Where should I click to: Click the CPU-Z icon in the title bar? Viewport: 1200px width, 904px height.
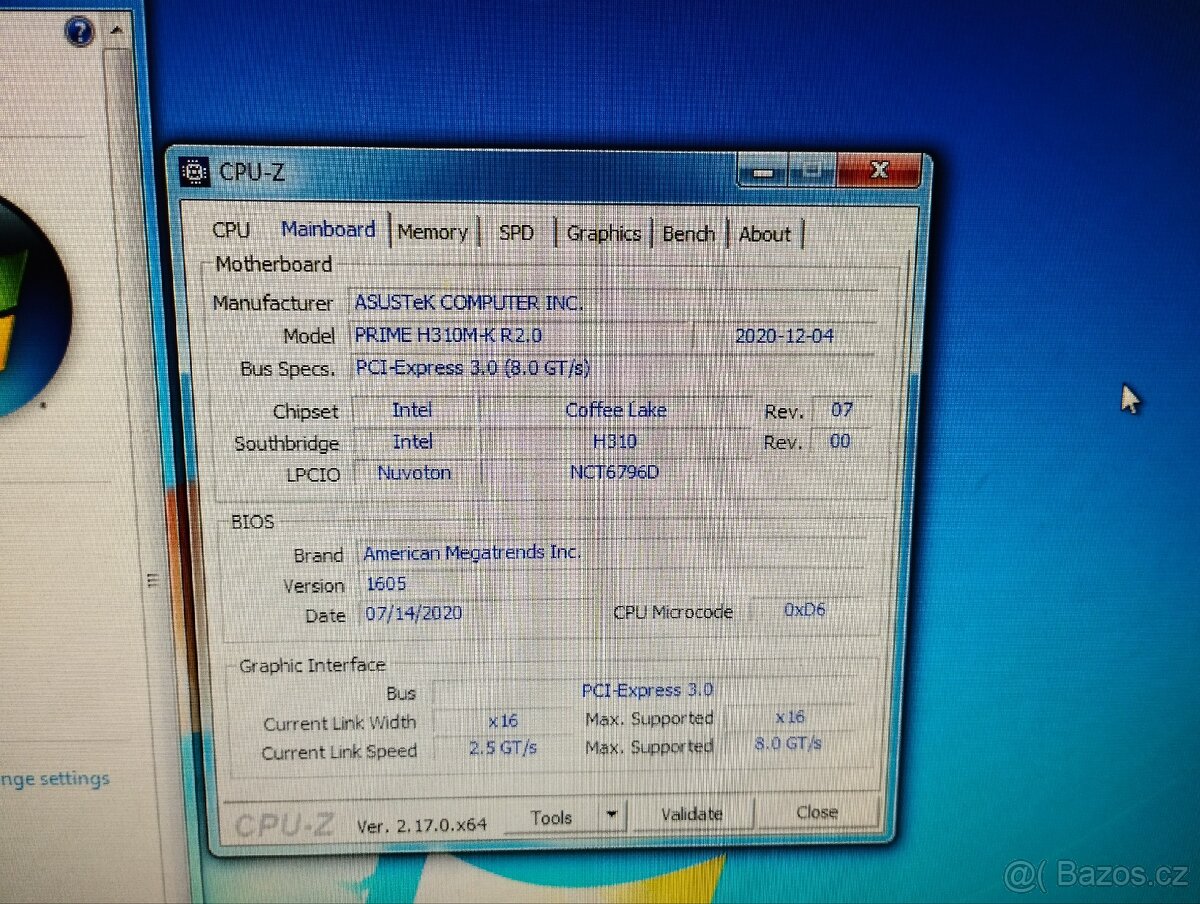point(193,171)
